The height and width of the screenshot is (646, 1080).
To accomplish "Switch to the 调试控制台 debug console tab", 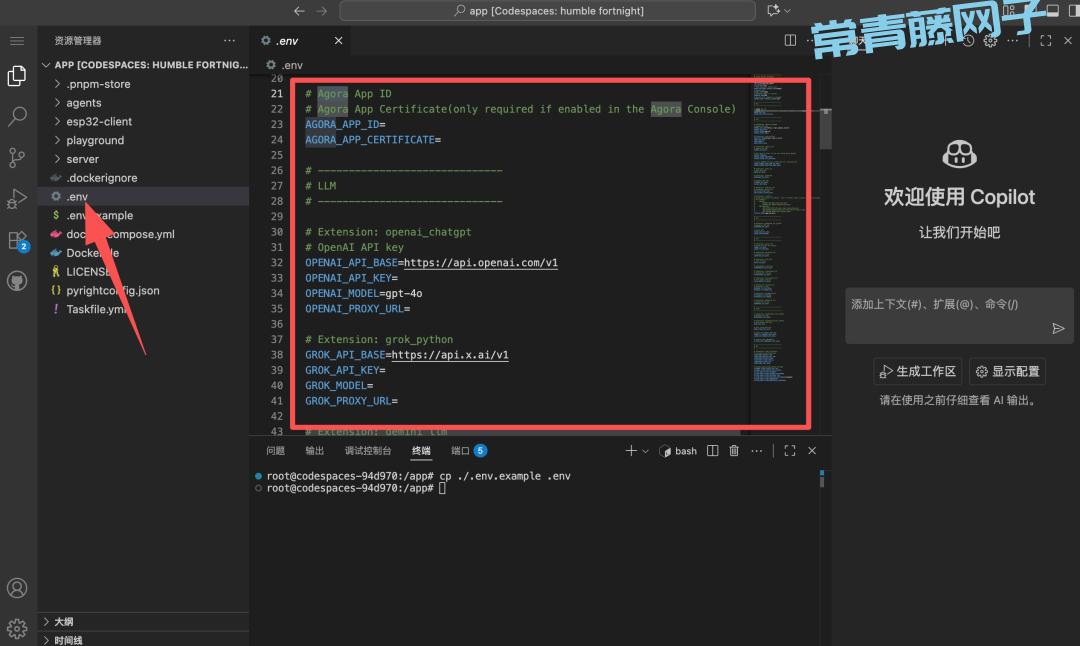I will click(x=368, y=450).
